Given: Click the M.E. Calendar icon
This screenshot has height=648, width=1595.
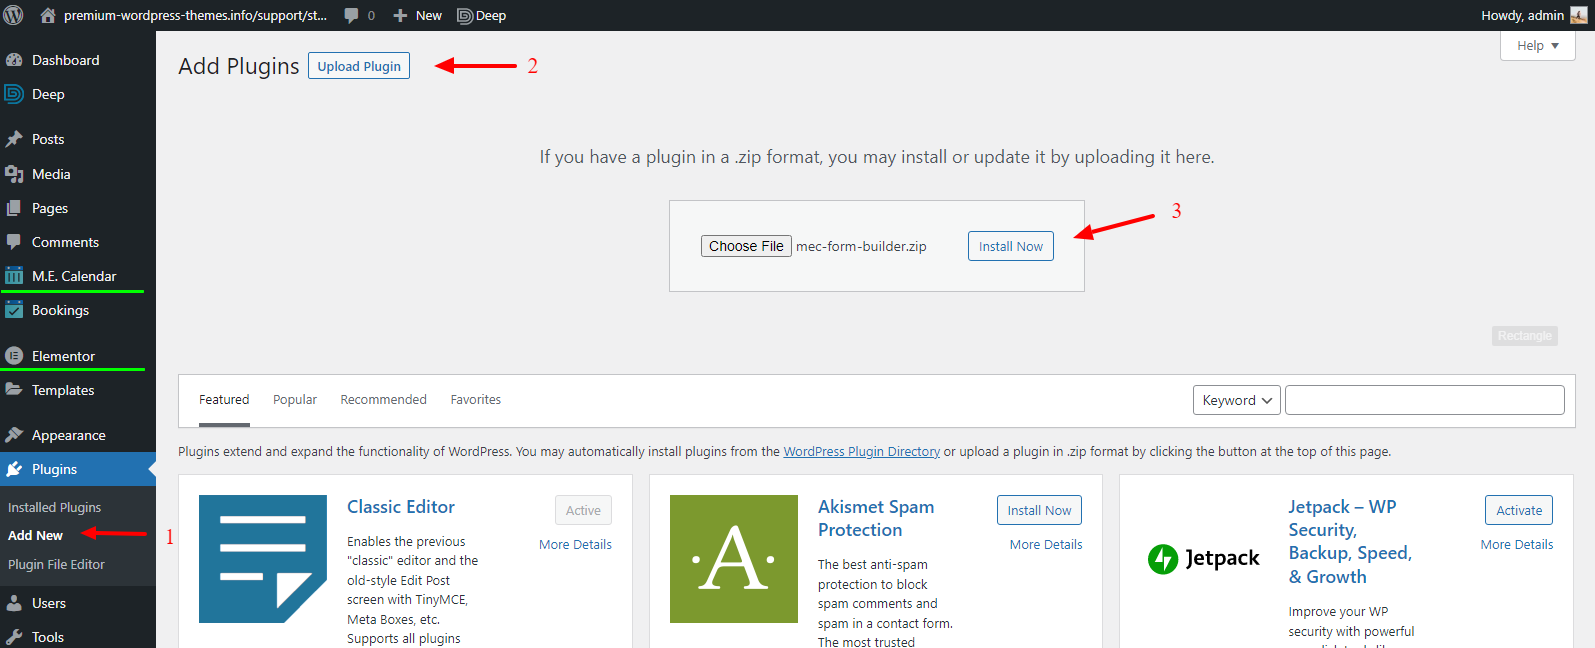Looking at the screenshot, I should (x=14, y=276).
